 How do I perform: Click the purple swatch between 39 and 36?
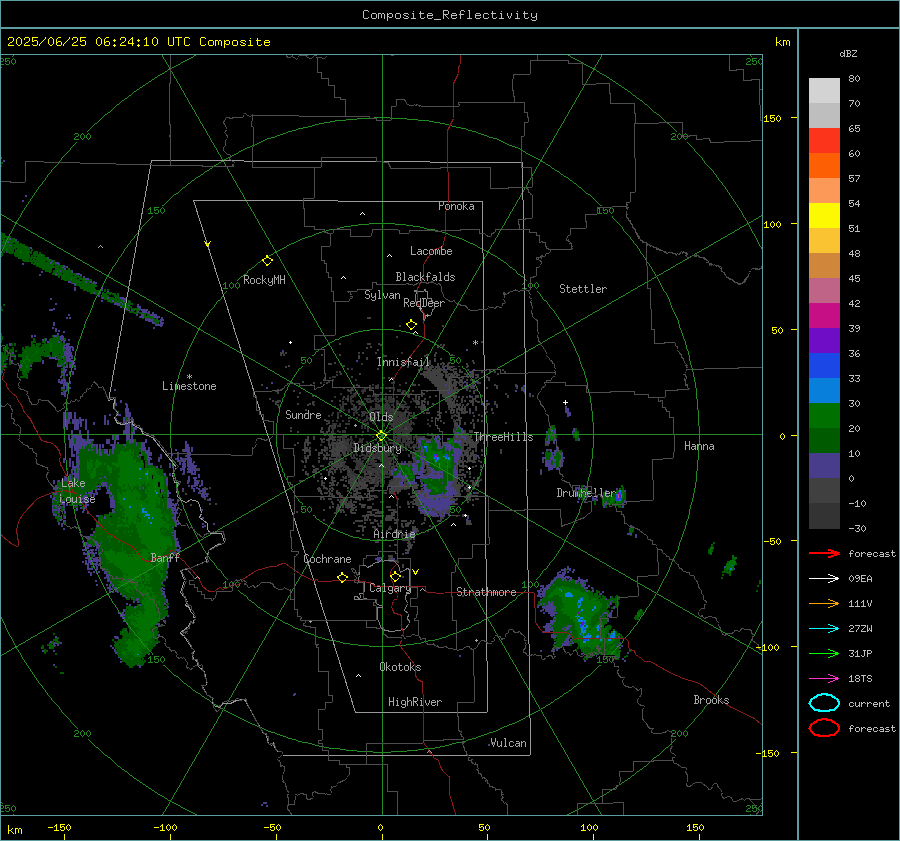[x=824, y=340]
